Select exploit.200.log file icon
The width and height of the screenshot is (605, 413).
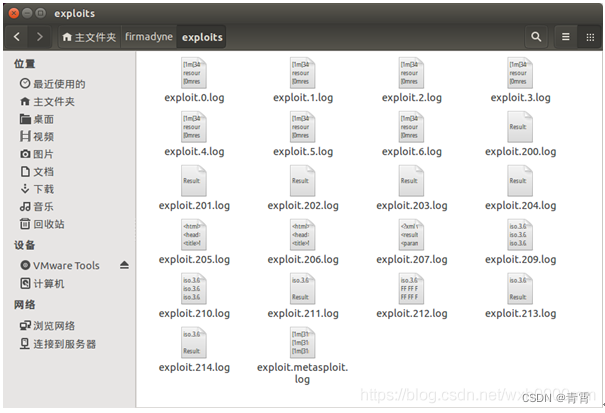pos(520,127)
